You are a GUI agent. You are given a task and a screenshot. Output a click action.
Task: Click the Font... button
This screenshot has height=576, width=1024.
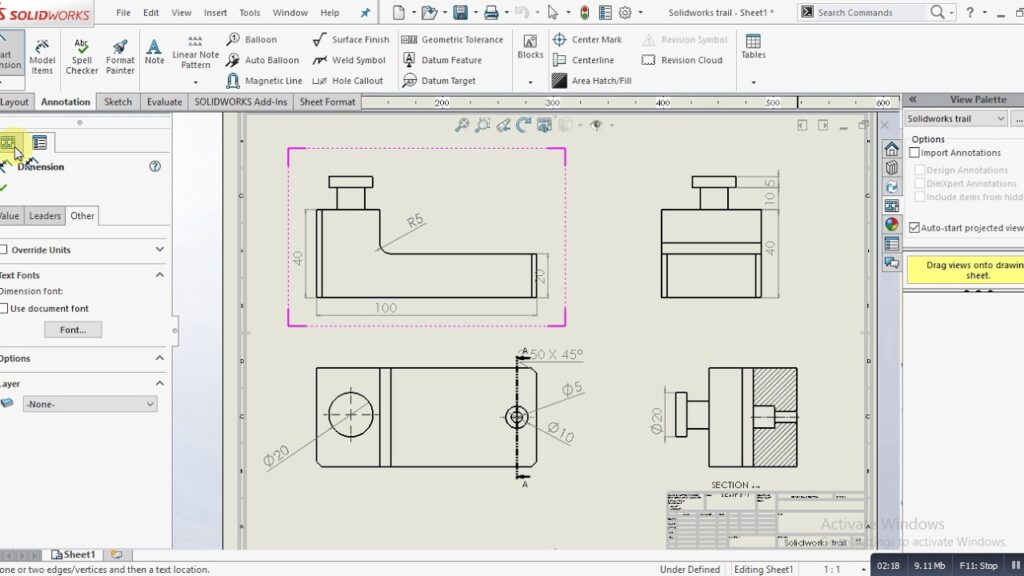point(73,330)
